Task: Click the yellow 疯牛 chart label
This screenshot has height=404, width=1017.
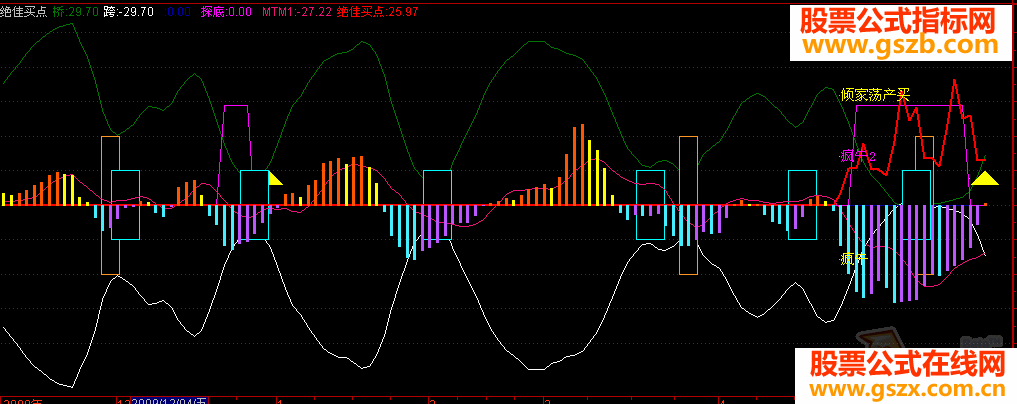Action: point(854,259)
